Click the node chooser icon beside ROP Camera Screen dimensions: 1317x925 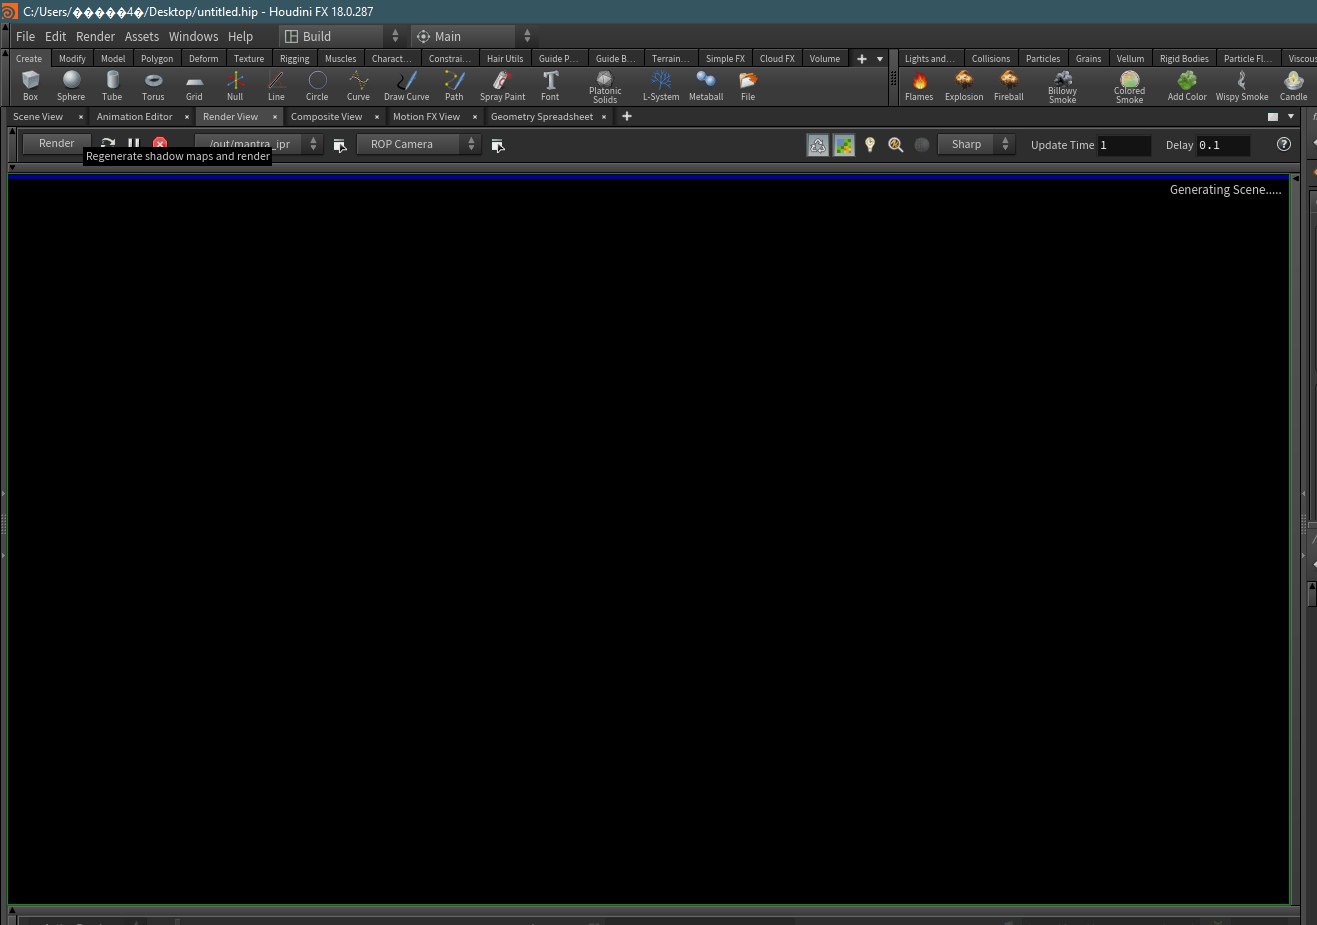[497, 145]
